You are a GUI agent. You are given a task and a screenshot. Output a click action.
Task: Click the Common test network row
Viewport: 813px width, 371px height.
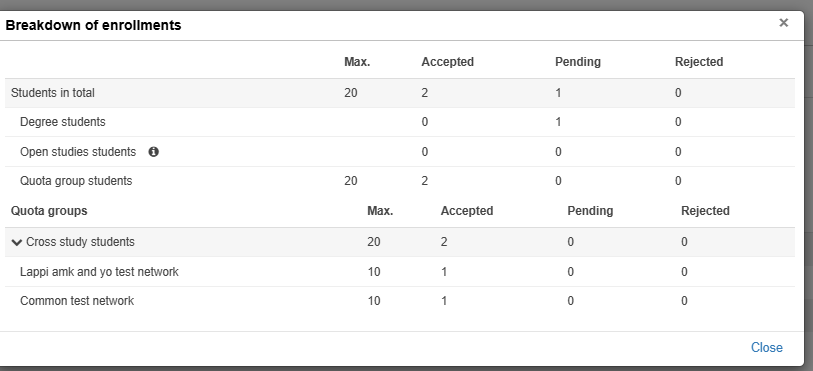400,301
